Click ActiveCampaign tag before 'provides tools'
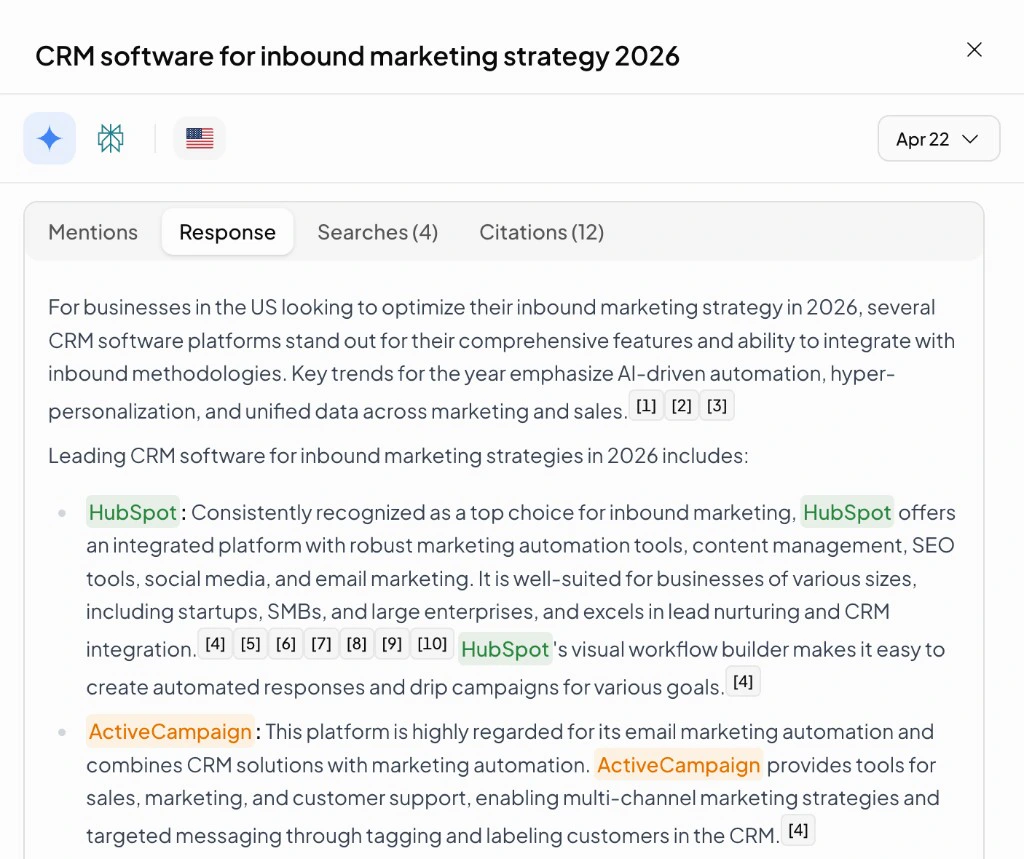This screenshot has height=859, width=1024. (679, 765)
